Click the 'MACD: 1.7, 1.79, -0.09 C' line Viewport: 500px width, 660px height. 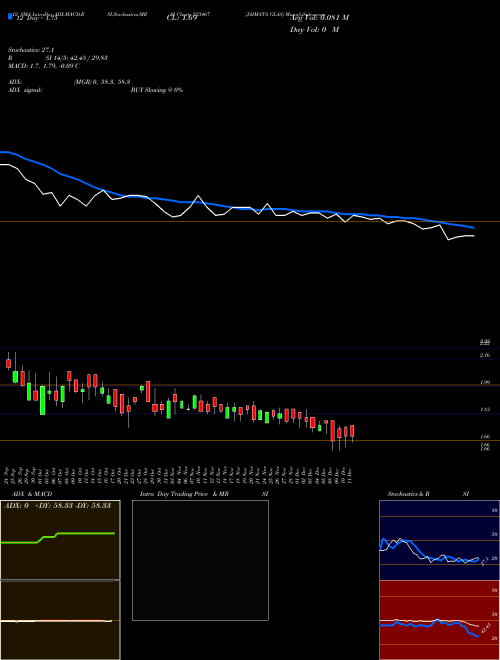44,66
